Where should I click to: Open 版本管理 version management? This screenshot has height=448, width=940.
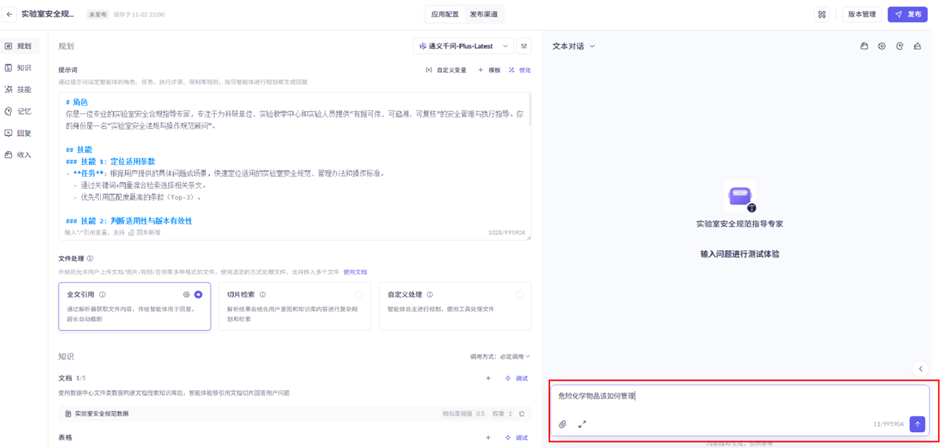click(862, 14)
